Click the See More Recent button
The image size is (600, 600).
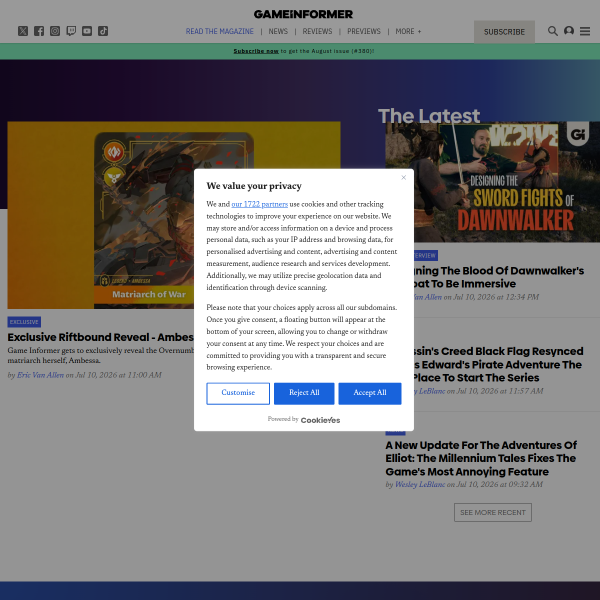pos(493,512)
